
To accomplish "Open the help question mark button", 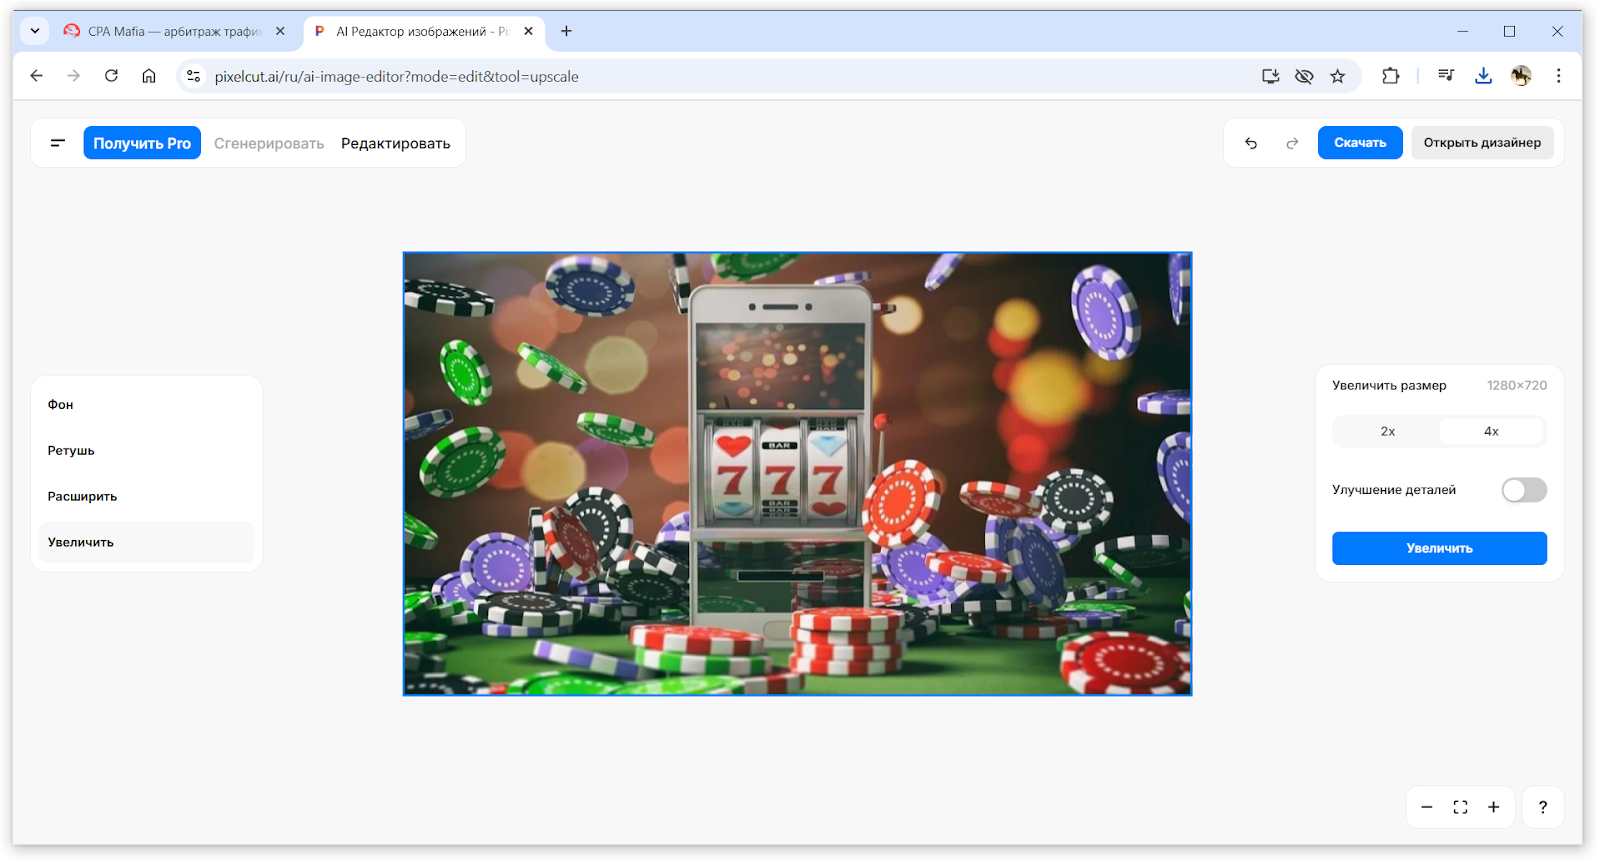I will click(x=1543, y=807).
